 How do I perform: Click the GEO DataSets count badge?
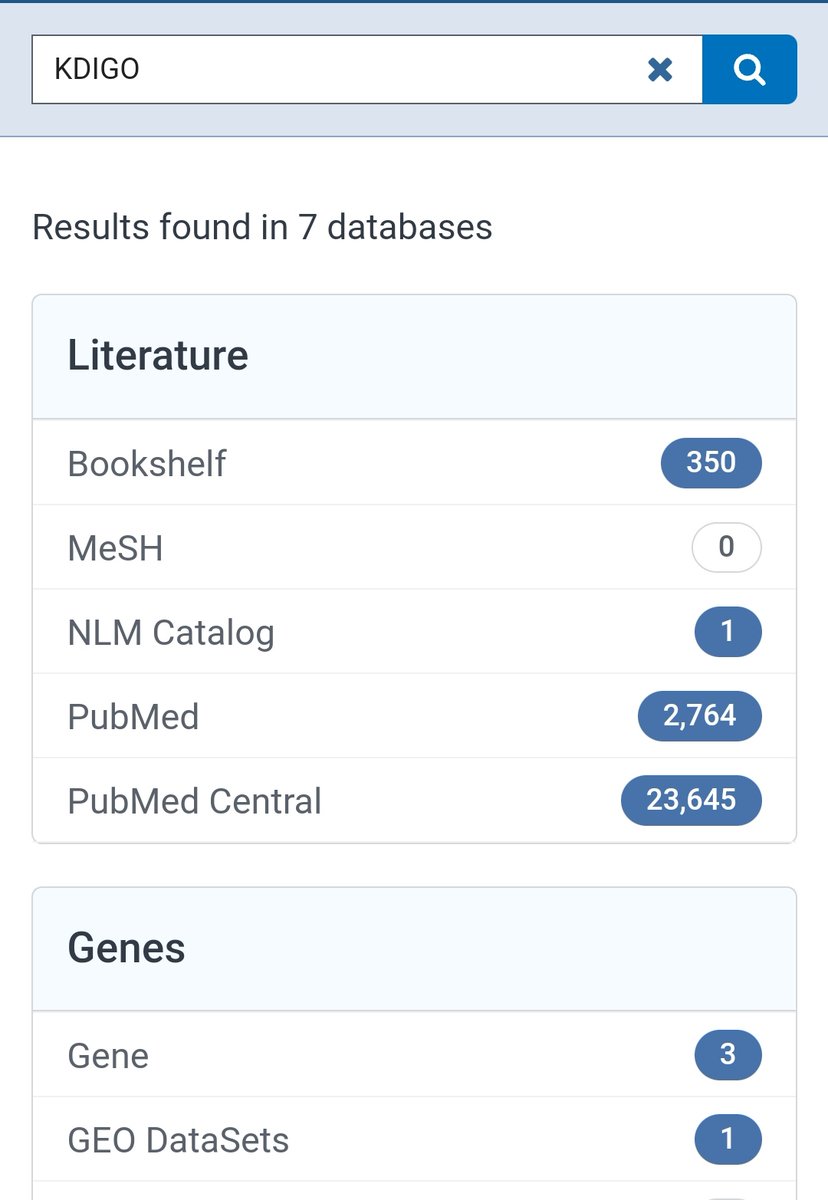pos(727,1140)
